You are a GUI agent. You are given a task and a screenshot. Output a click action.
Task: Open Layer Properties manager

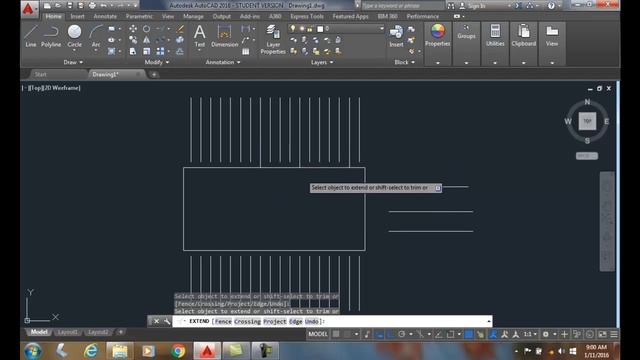(273, 39)
